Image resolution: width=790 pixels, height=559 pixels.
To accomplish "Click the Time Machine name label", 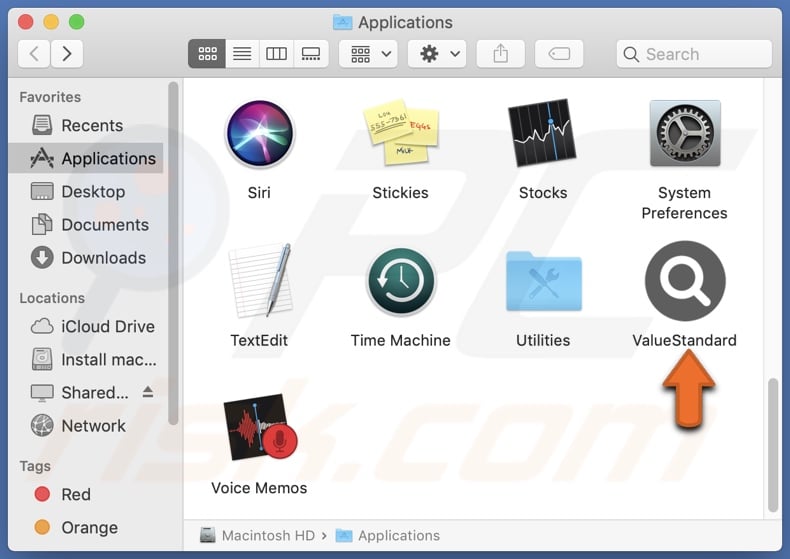I will [401, 340].
